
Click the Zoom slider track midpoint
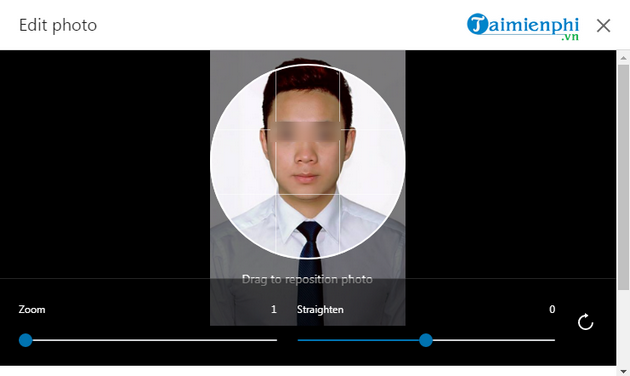click(148, 340)
